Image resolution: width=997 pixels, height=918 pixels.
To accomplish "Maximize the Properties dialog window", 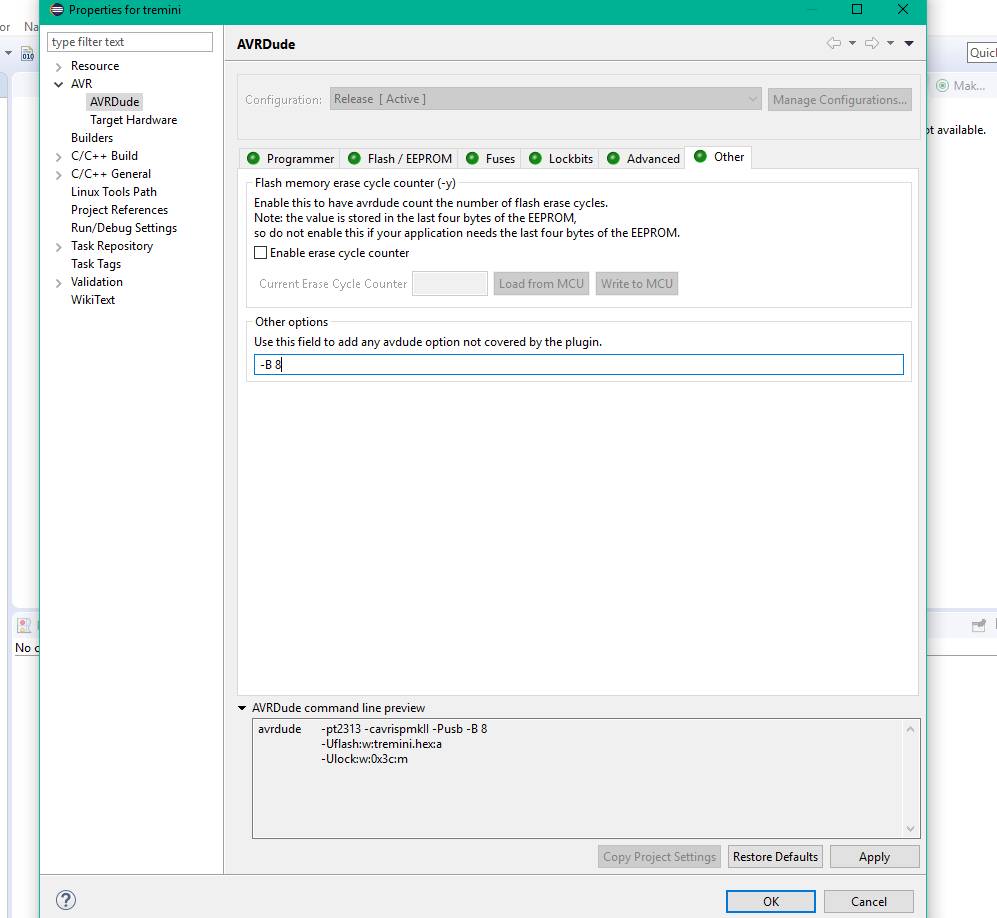I will click(x=857, y=10).
